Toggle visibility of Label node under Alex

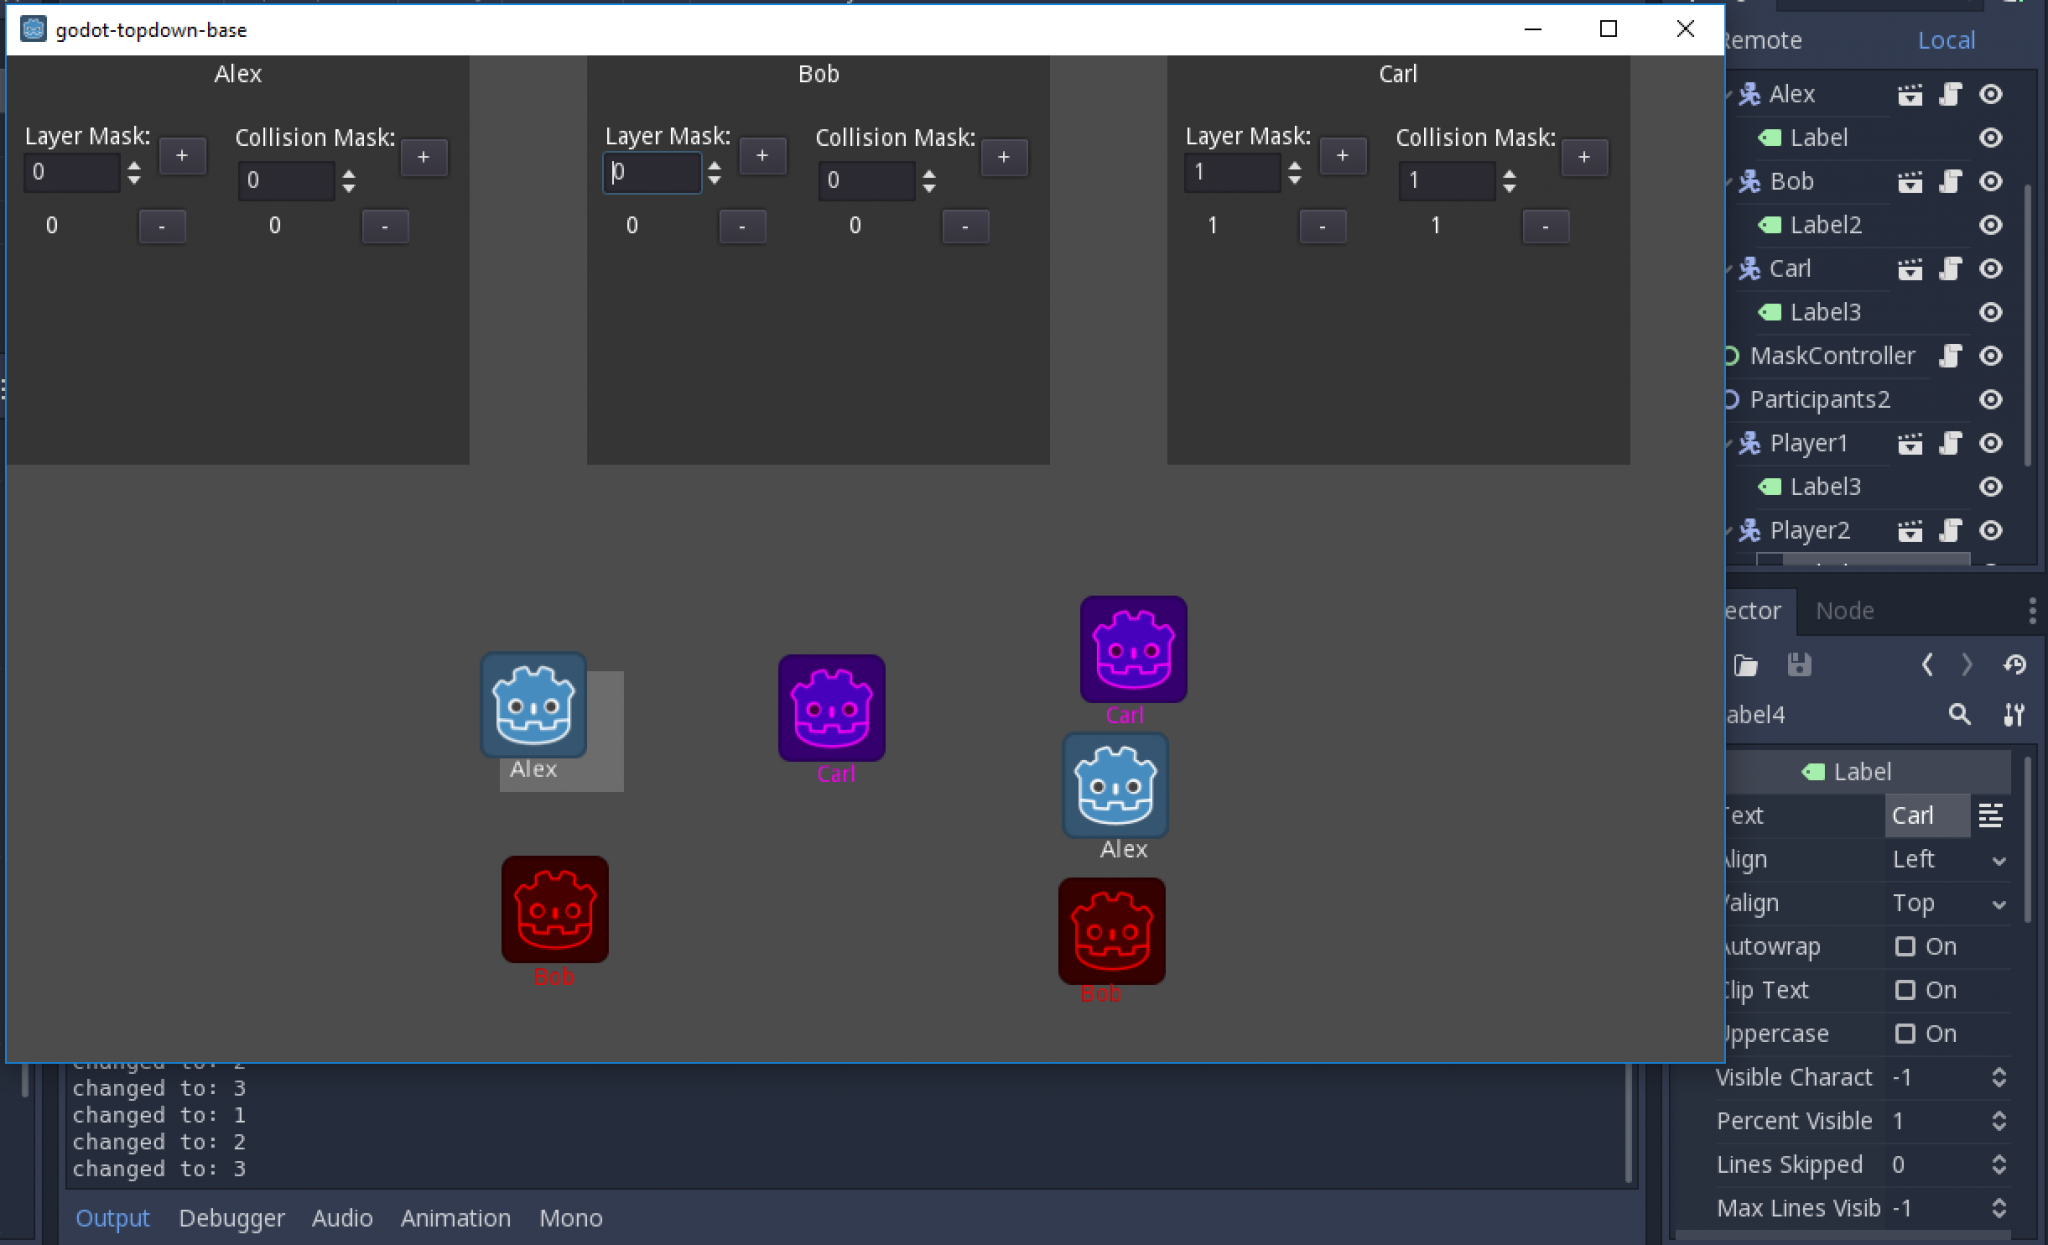(x=1992, y=136)
